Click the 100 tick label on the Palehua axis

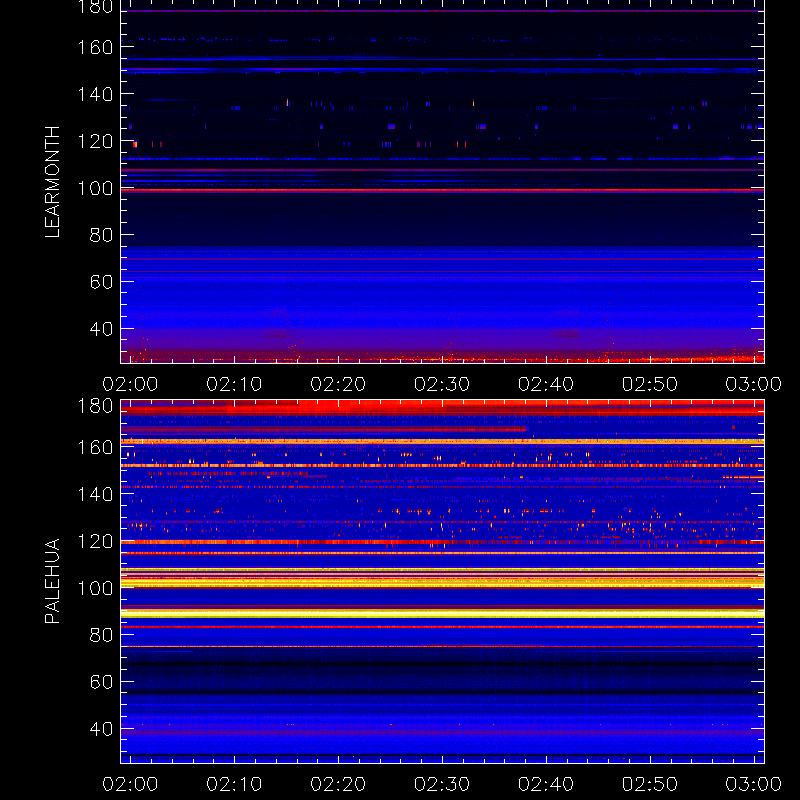click(95, 588)
